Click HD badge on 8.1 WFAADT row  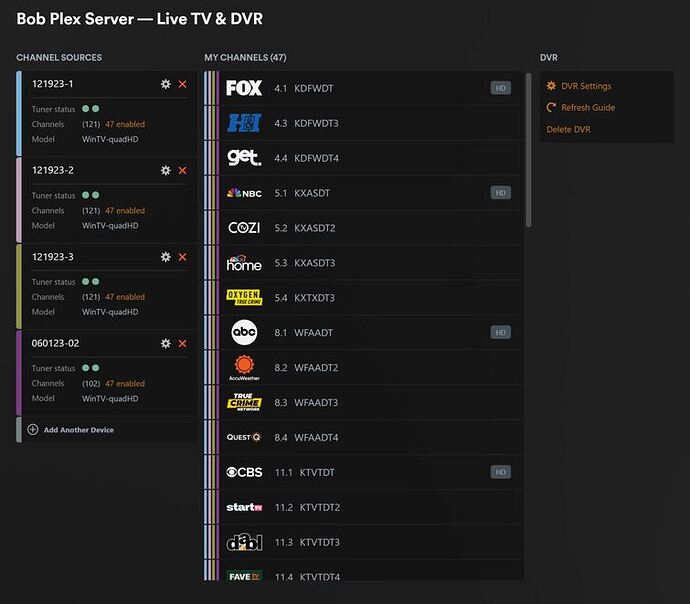pos(501,332)
